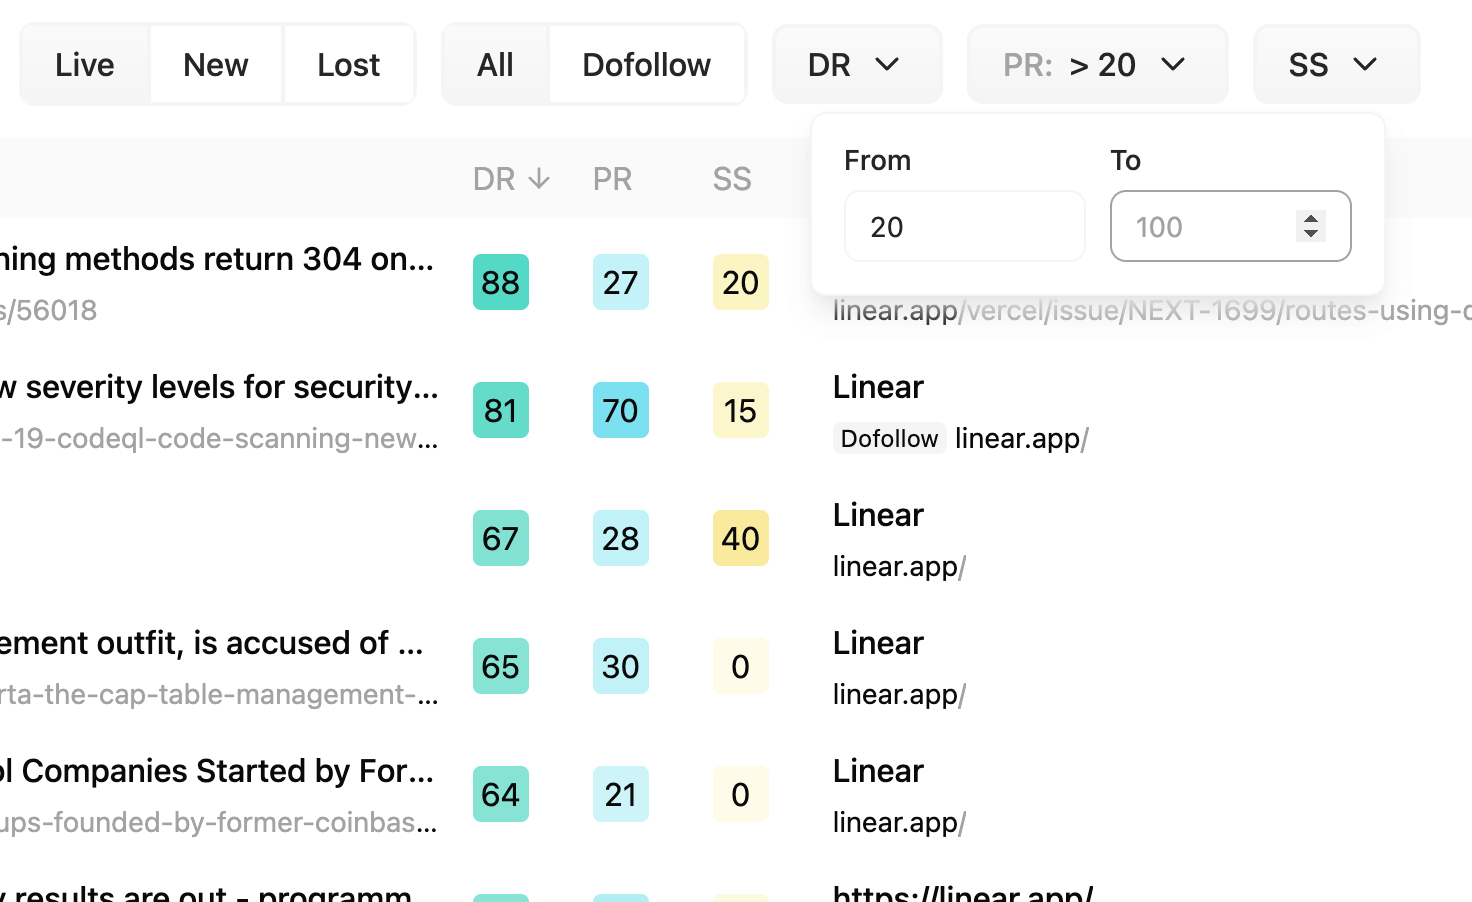This screenshot has height=902, width=1472.
Task: Open the PR > 20 filter dropdown
Action: (1096, 65)
